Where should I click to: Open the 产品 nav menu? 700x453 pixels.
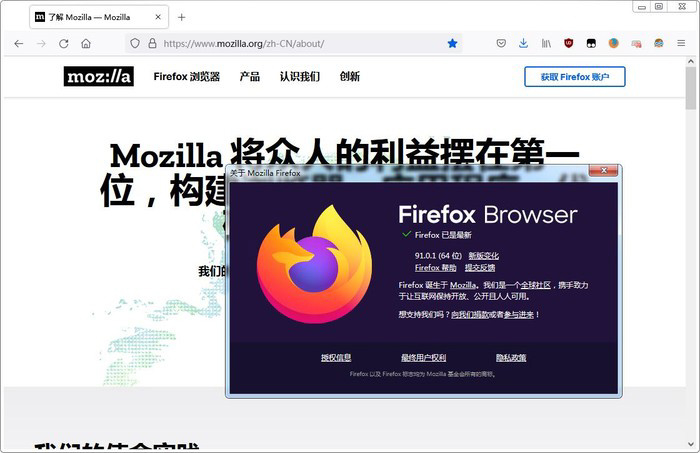250,77
